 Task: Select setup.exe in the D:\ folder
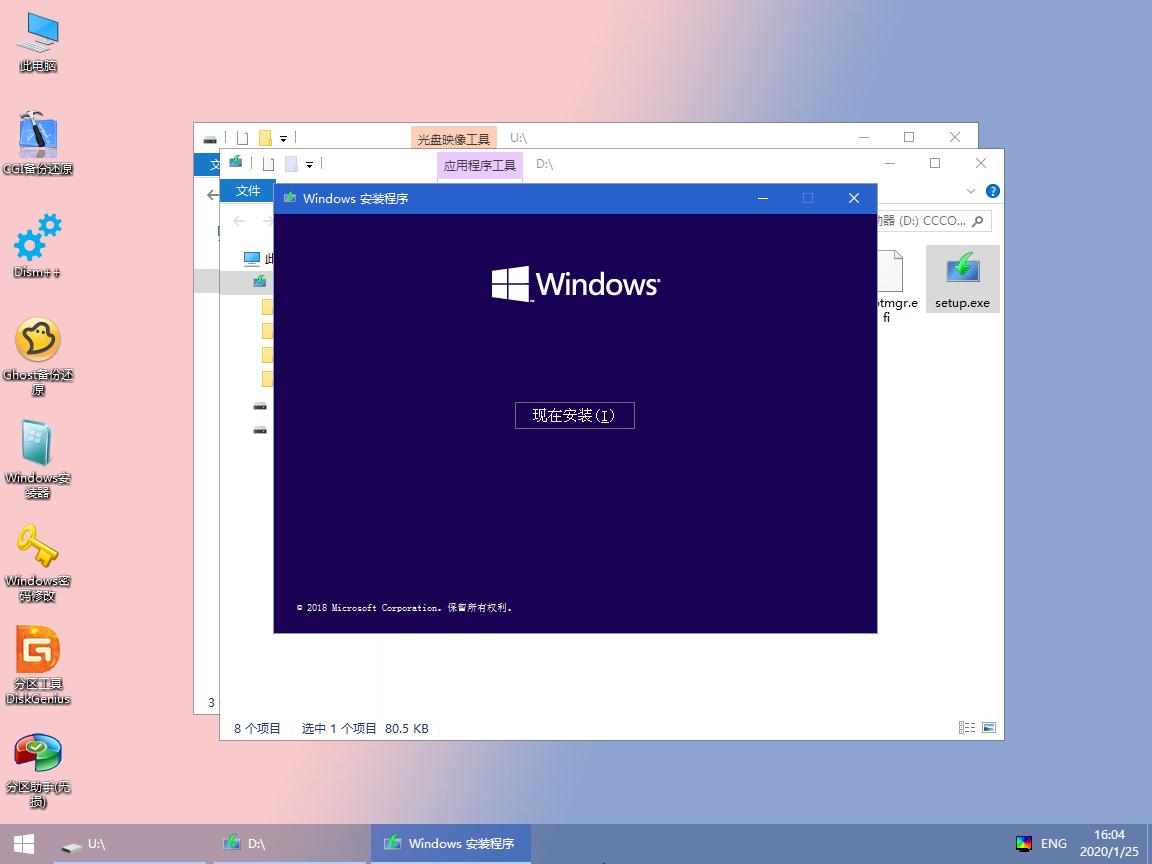pos(962,278)
